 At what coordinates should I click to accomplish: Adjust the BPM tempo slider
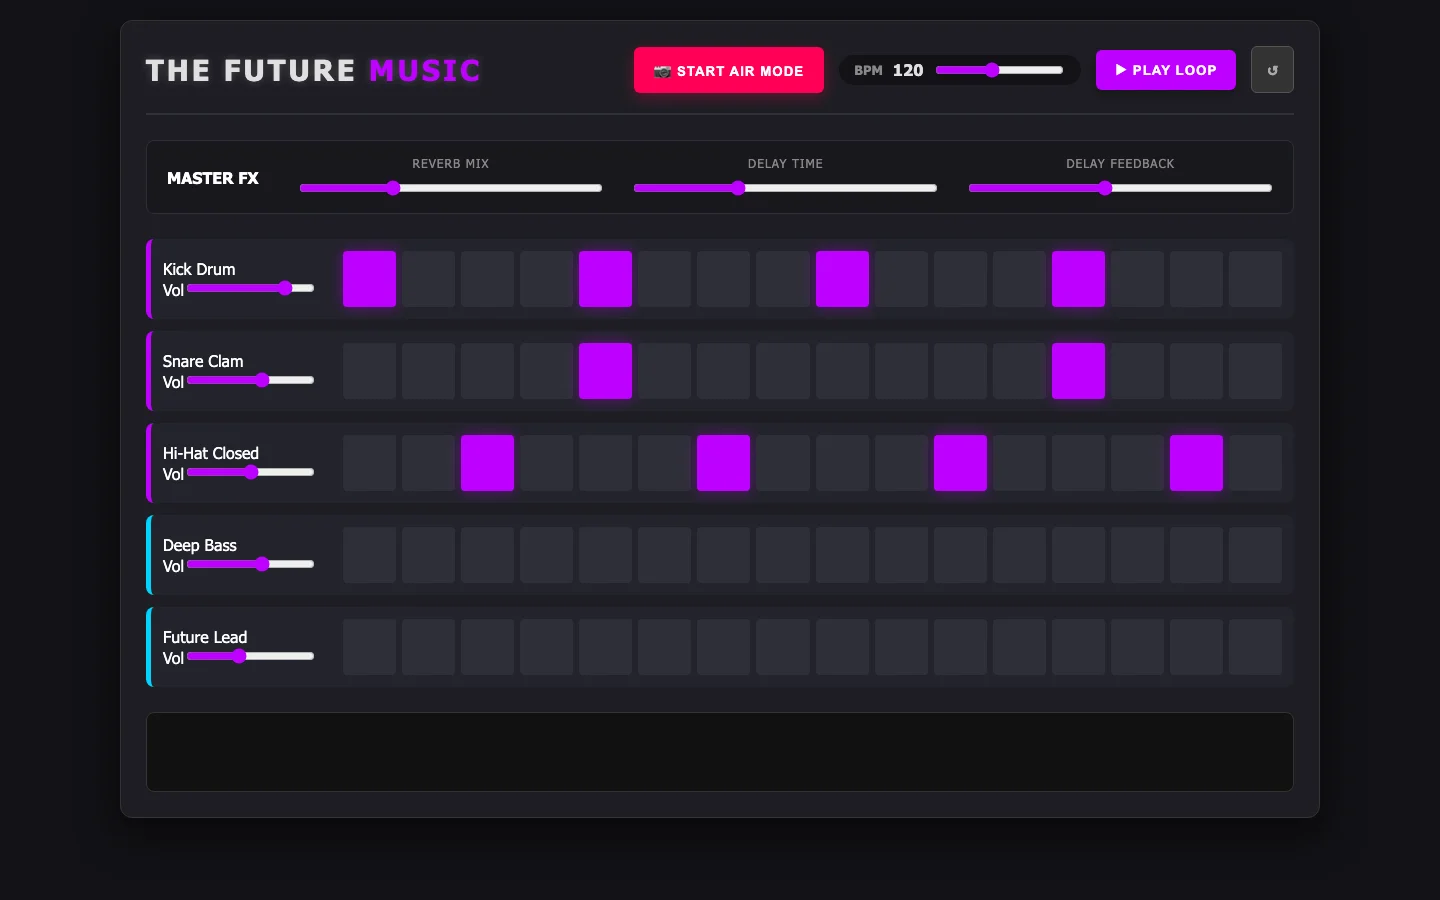[x=999, y=70]
